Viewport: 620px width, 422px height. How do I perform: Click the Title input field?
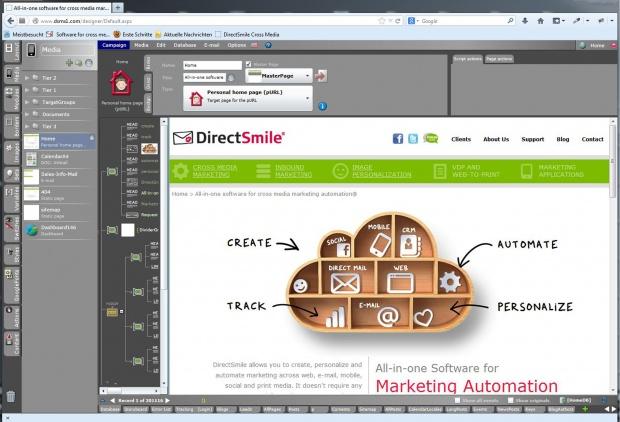coord(204,78)
